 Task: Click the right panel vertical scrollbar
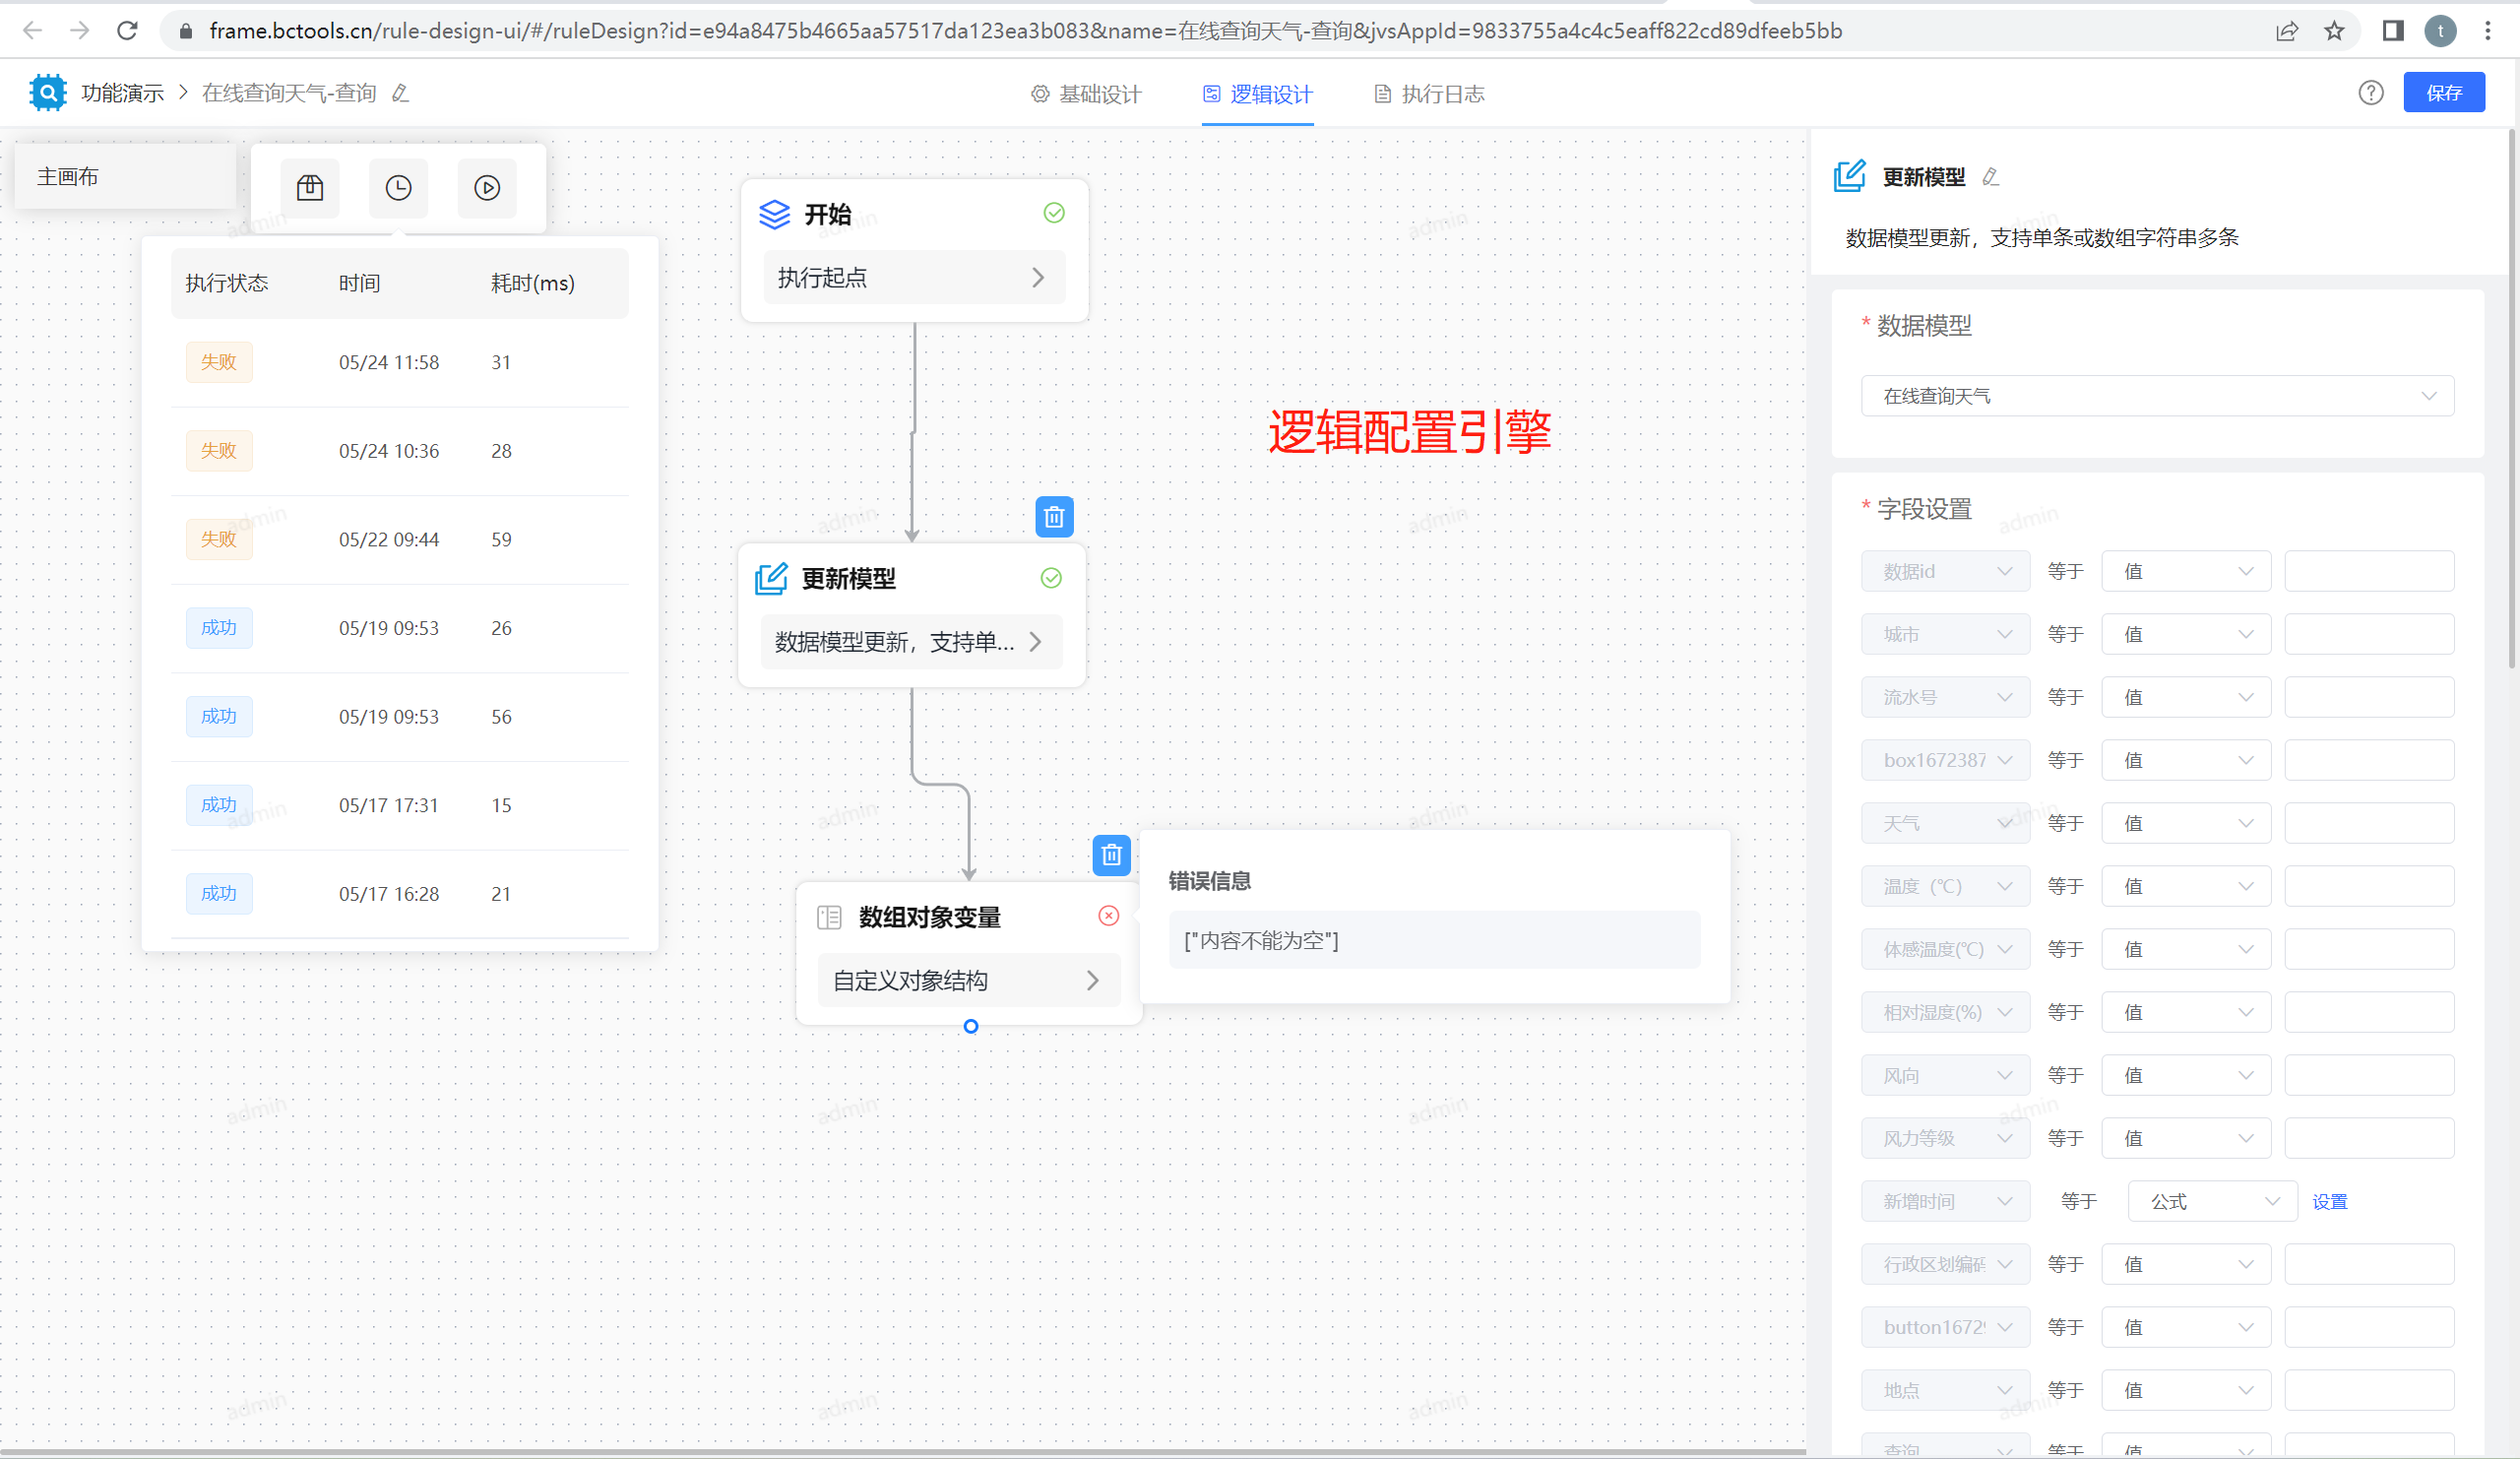point(2512,400)
